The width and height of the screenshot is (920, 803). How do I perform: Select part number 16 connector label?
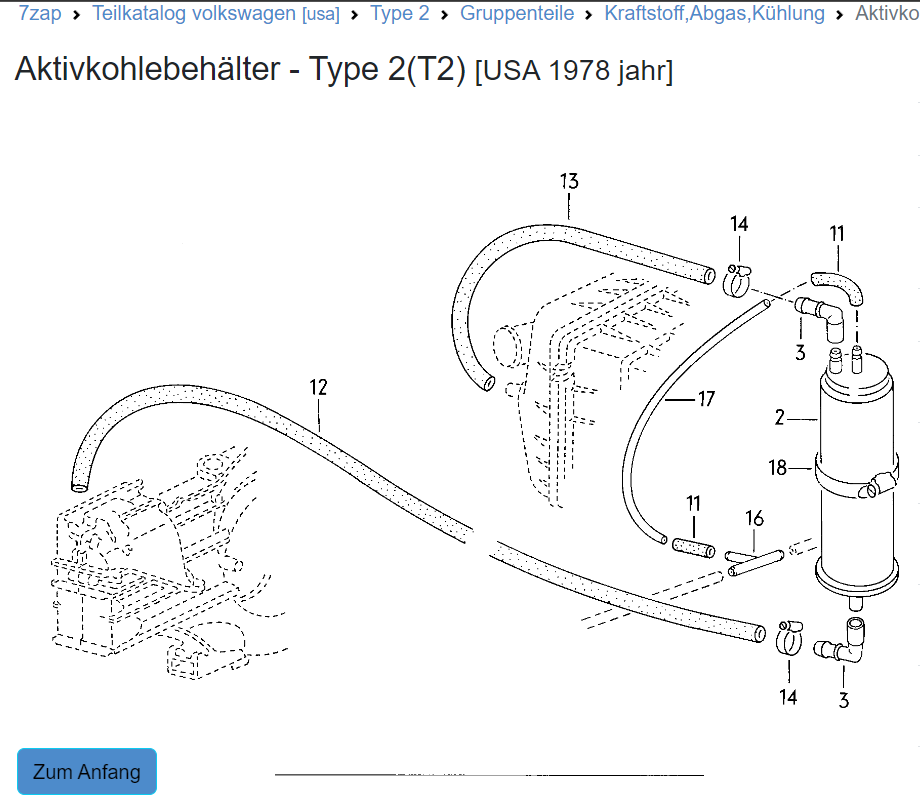pos(755,518)
